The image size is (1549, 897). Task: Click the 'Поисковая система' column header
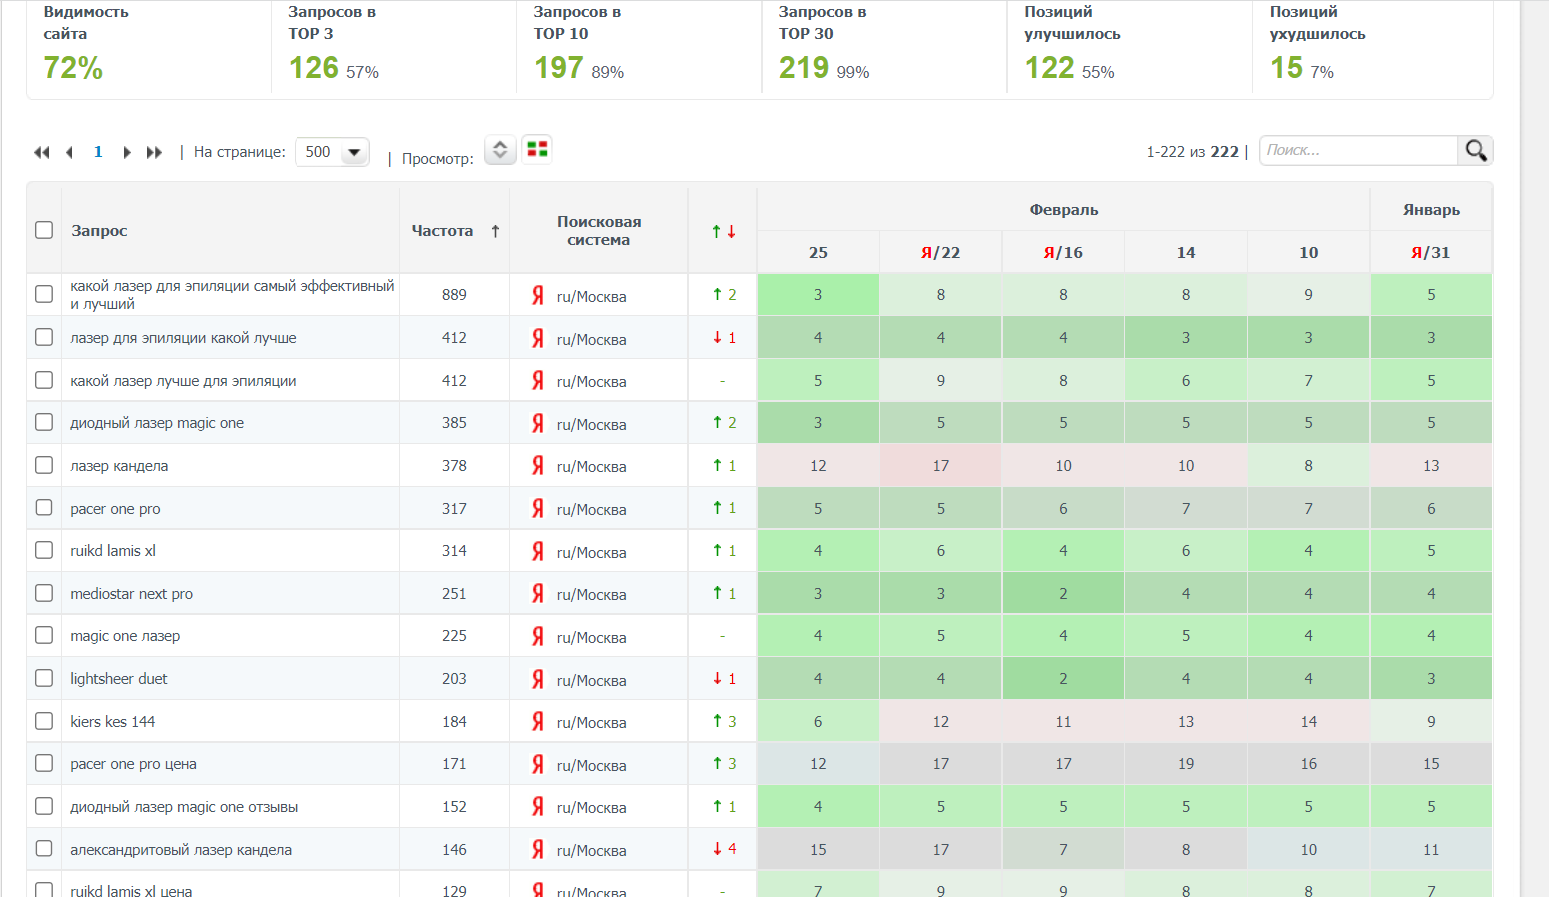pyautogui.click(x=599, y=231)
